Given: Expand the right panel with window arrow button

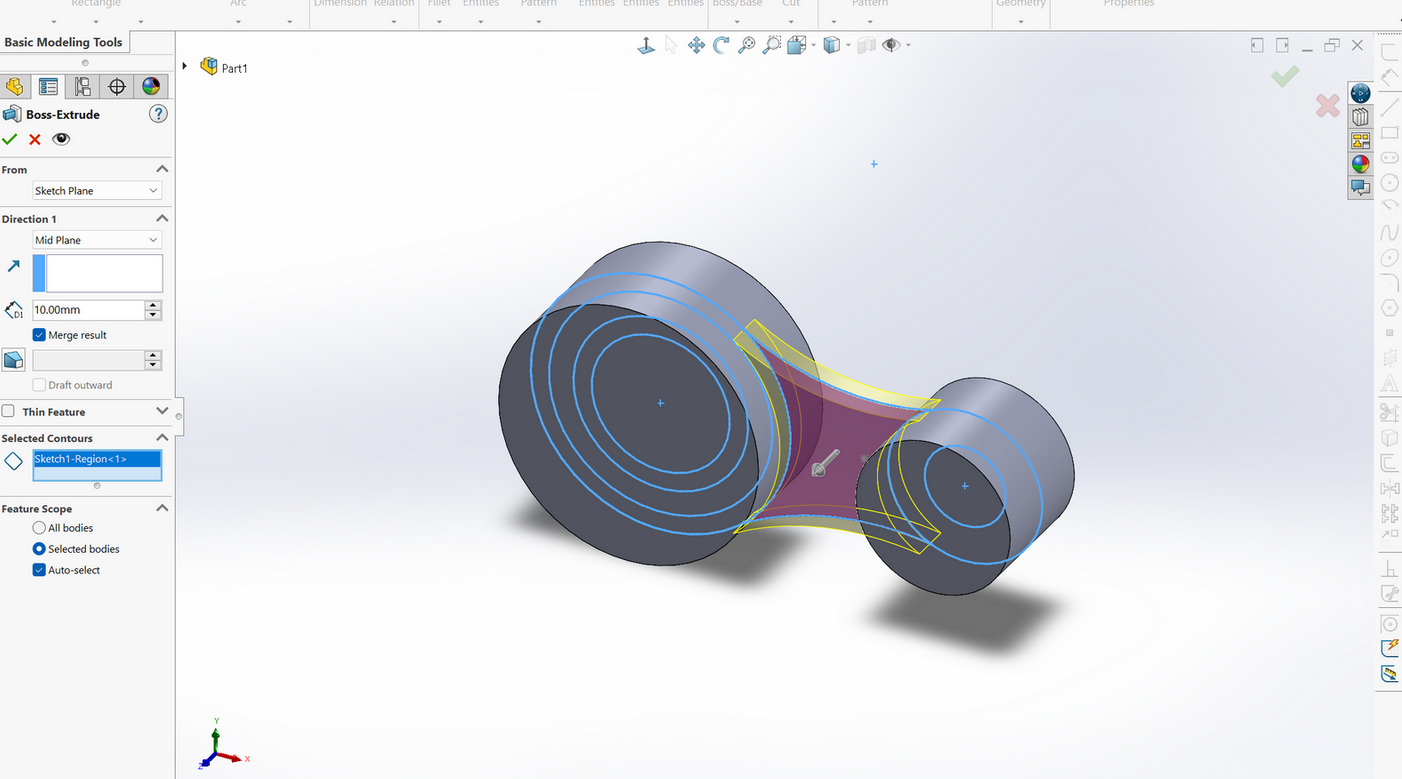Looking at the screenshot, I should point(1282,45).
